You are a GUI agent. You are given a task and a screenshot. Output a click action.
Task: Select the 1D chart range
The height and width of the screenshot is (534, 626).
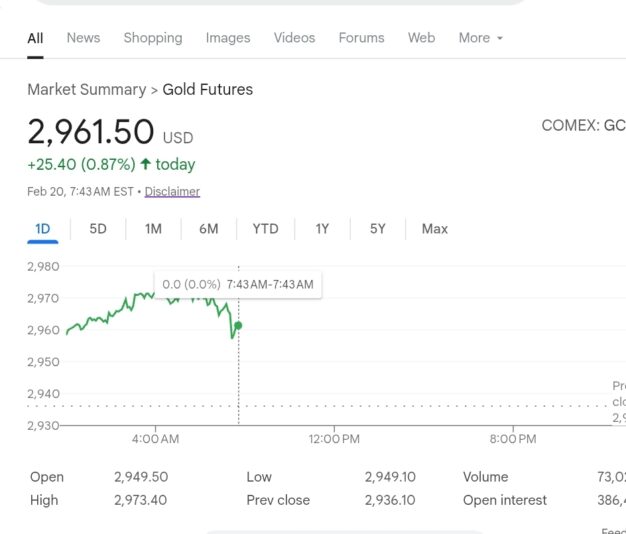[x=43, y=229]
